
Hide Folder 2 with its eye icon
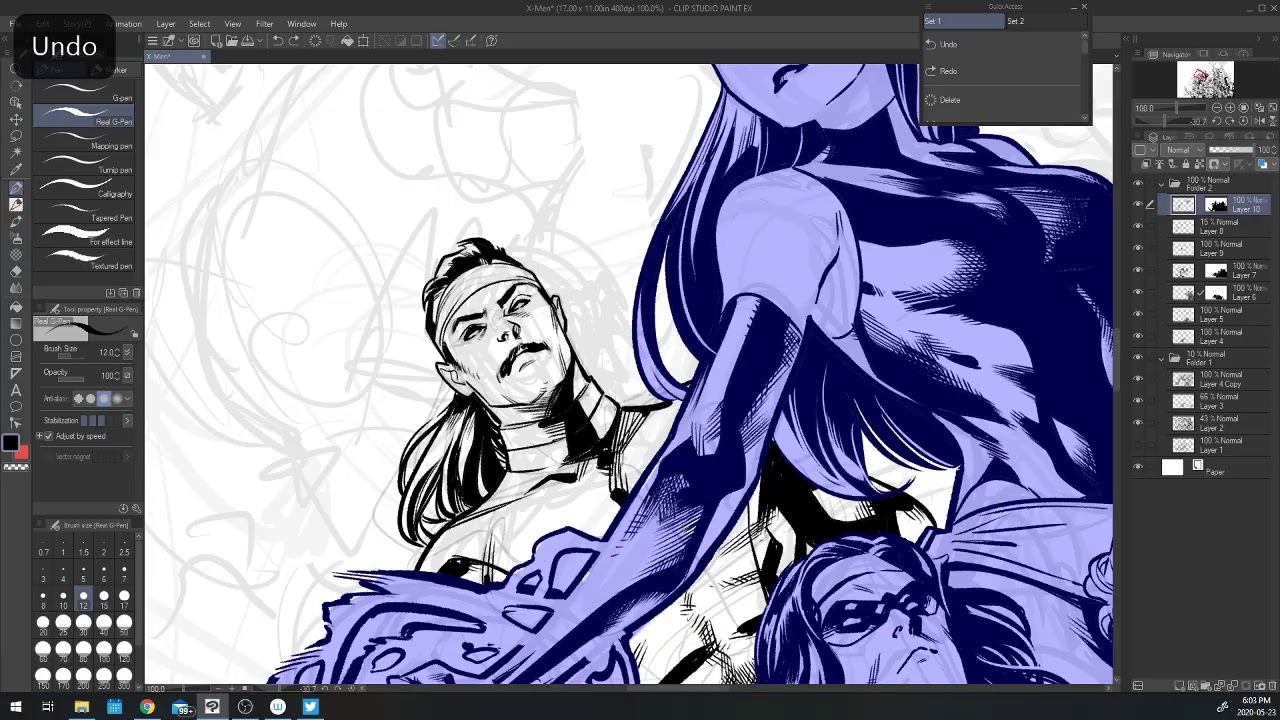[1137, 184]
